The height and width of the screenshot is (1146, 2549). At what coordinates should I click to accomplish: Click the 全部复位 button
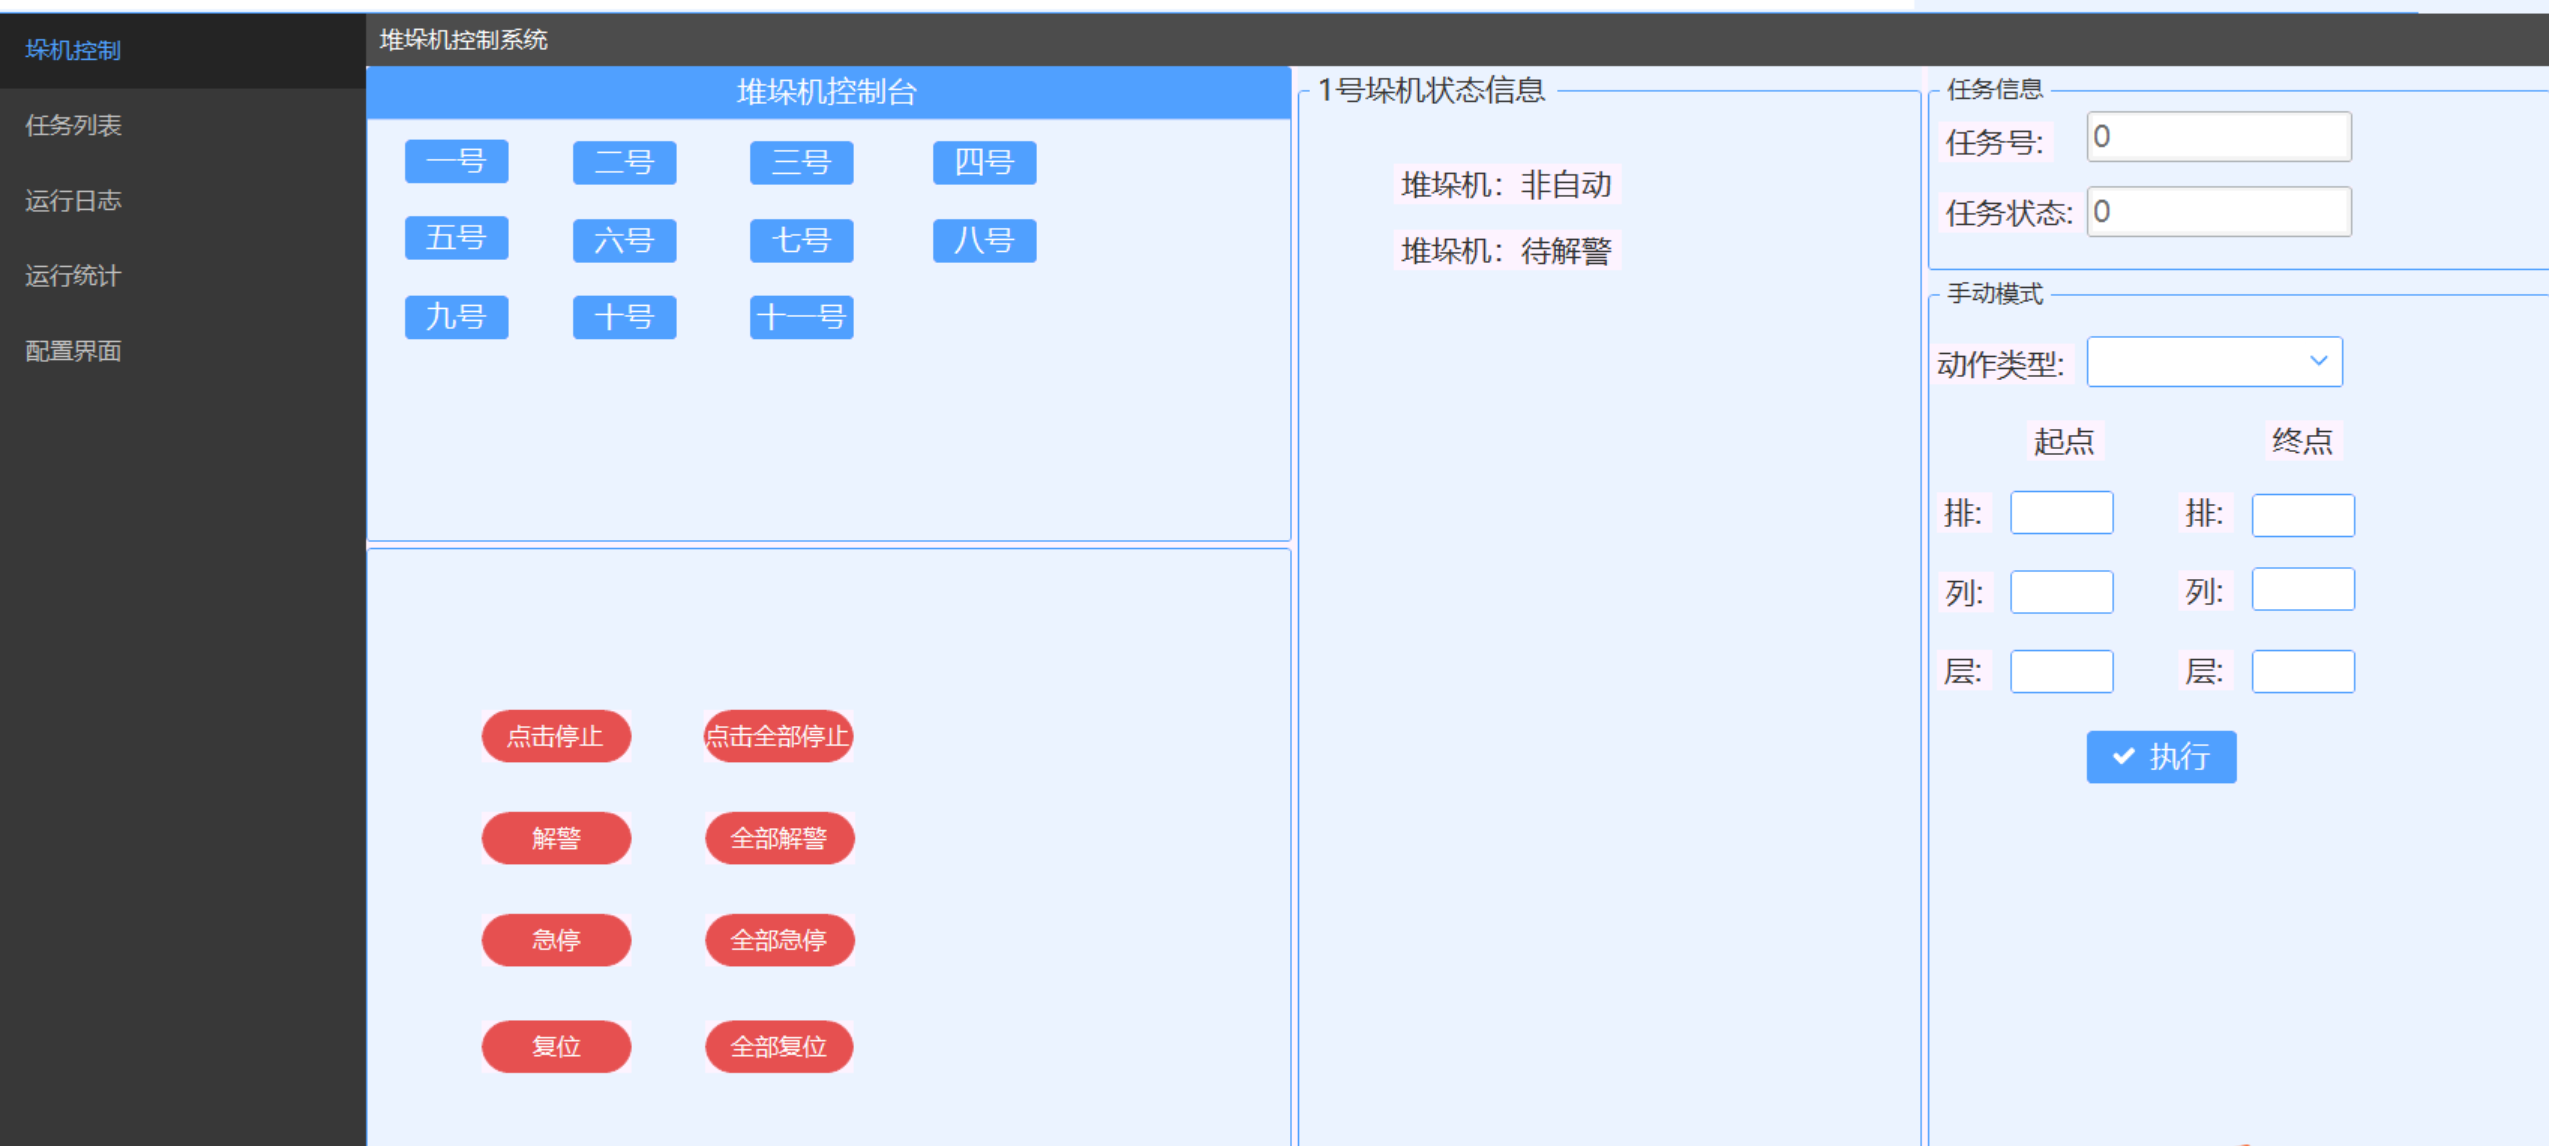[779, 1047]
